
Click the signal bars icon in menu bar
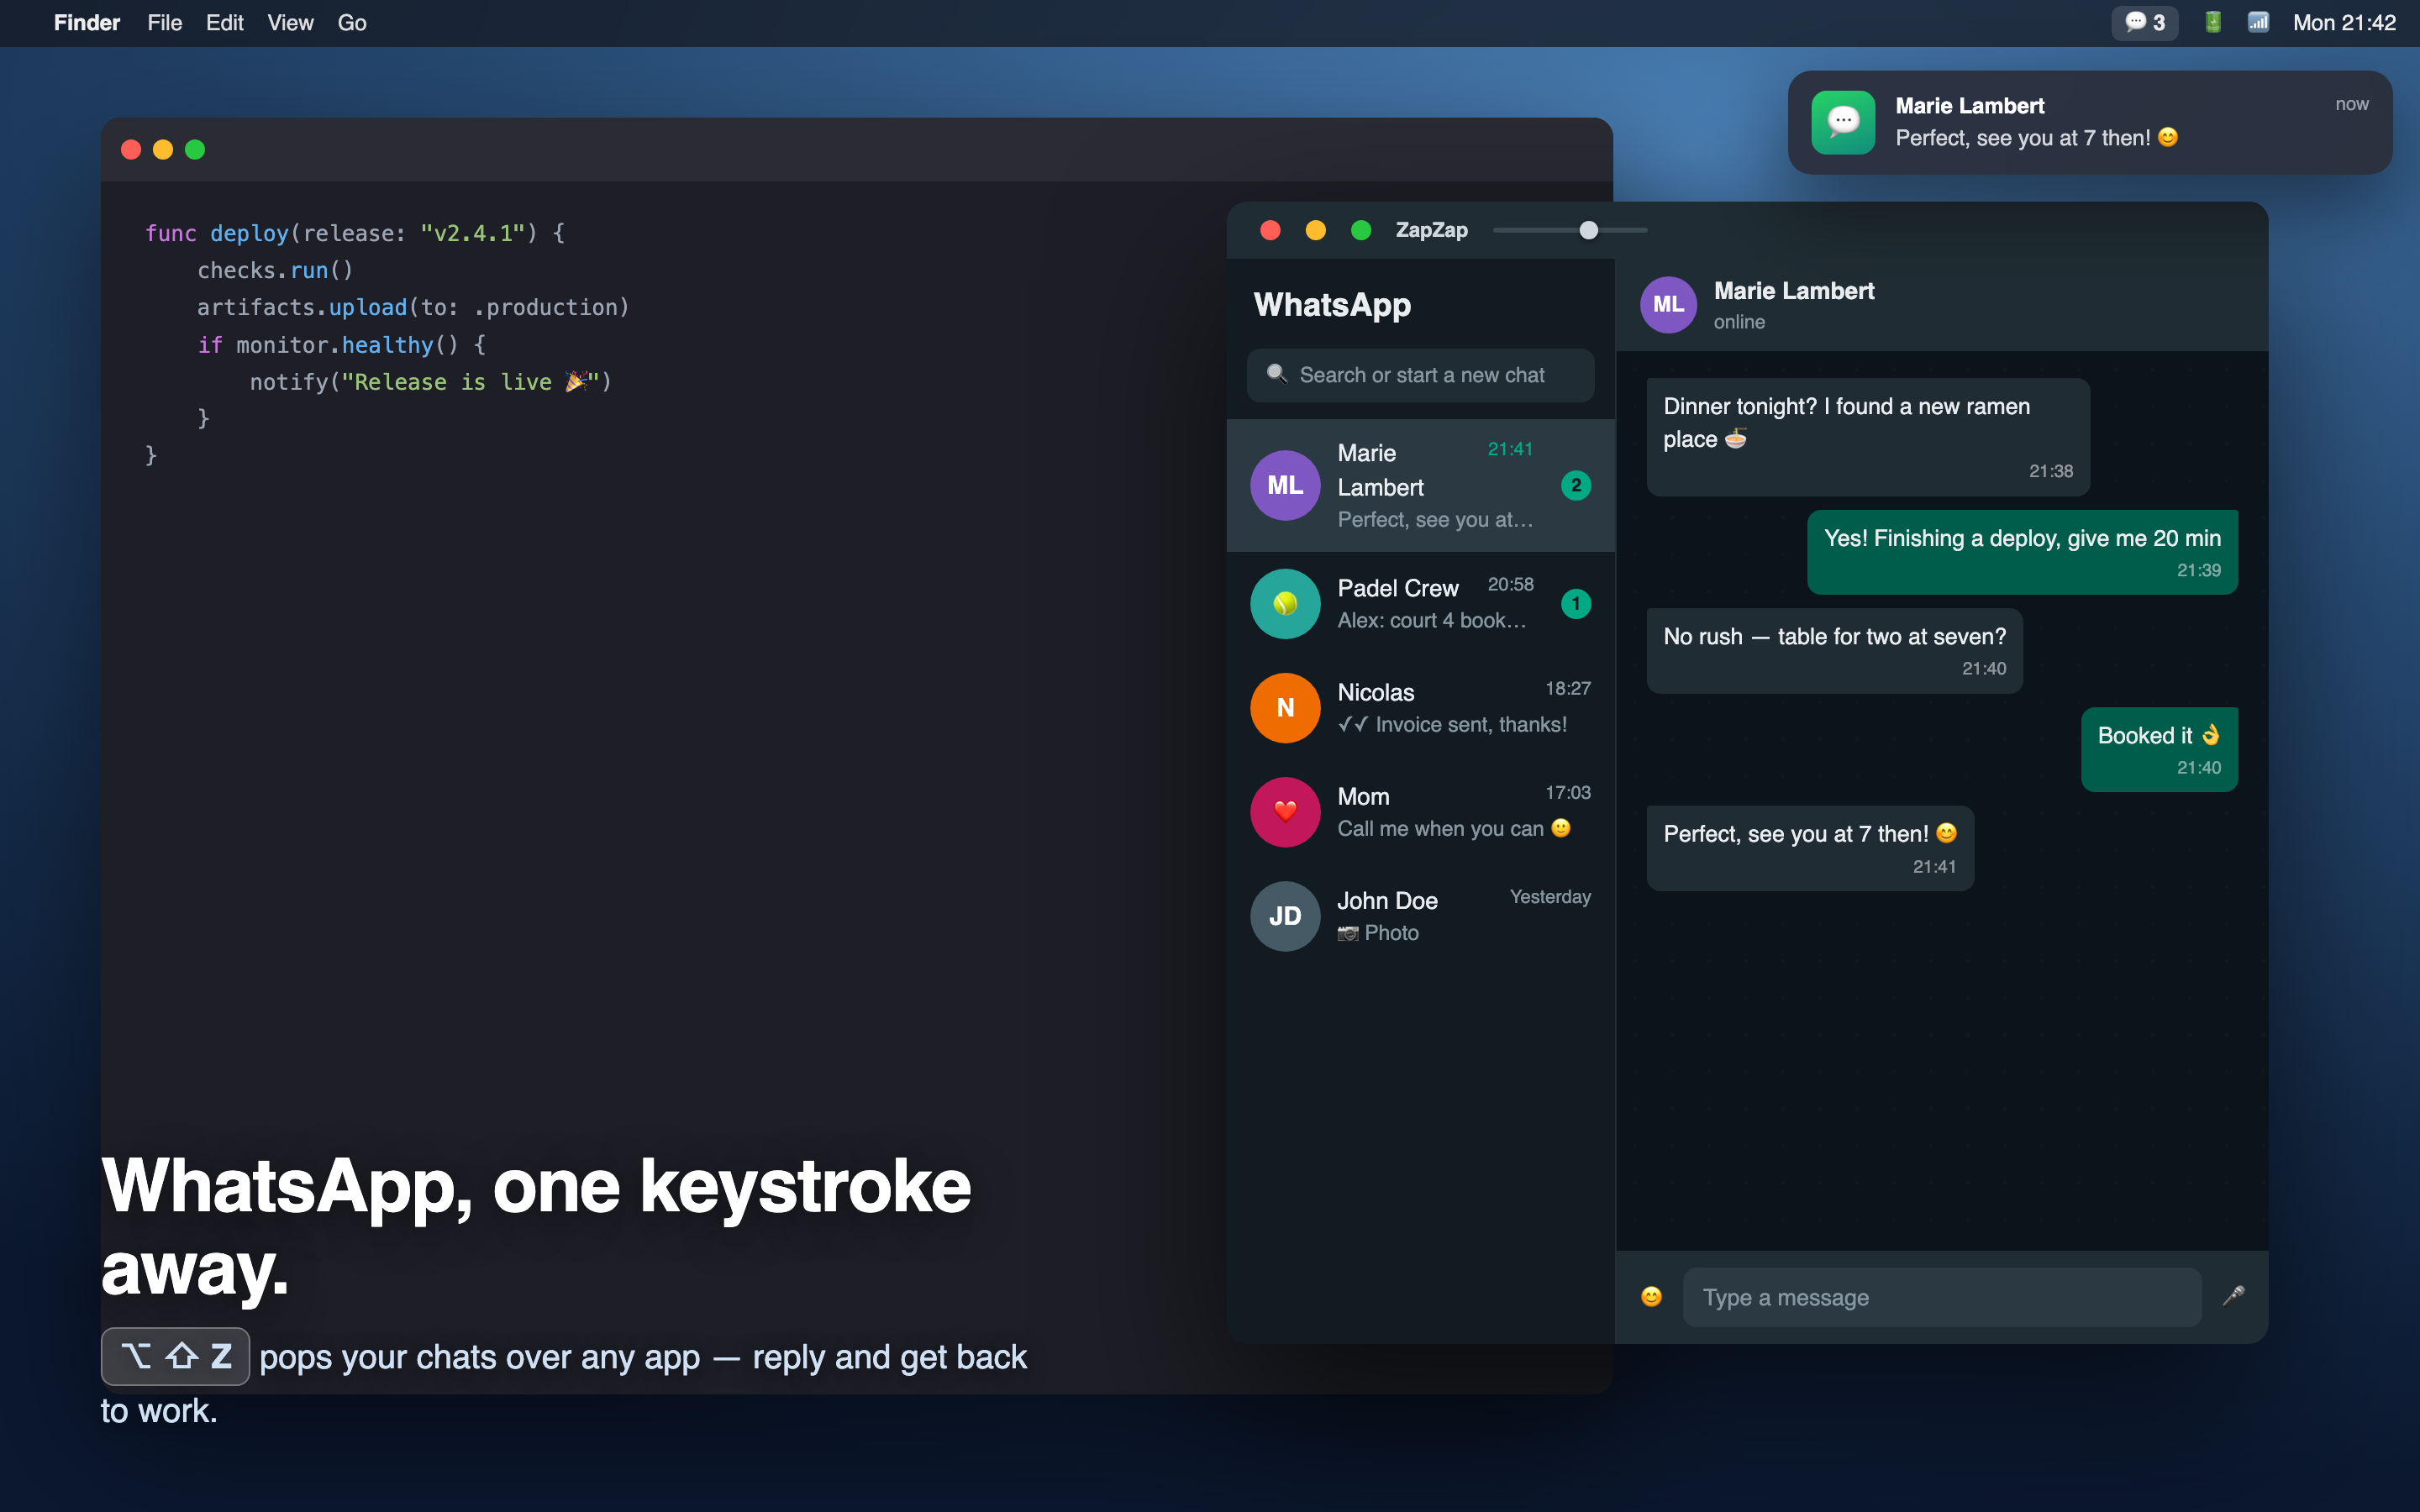point(2258,22)
